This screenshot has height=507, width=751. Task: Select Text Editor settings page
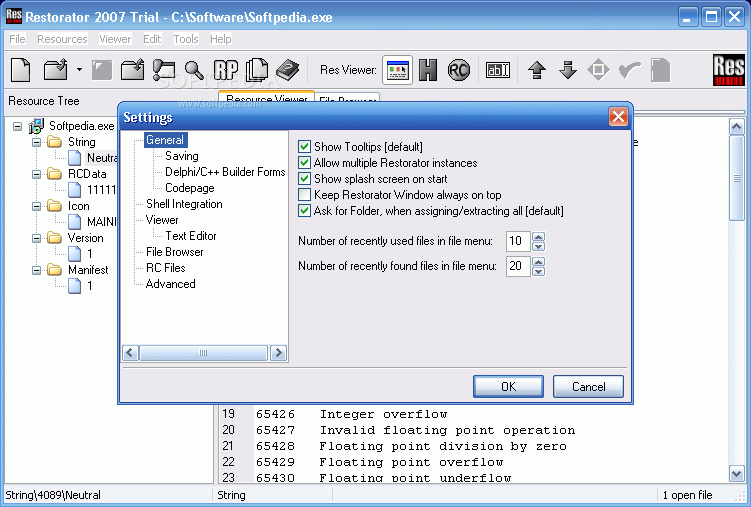point(191,236)
